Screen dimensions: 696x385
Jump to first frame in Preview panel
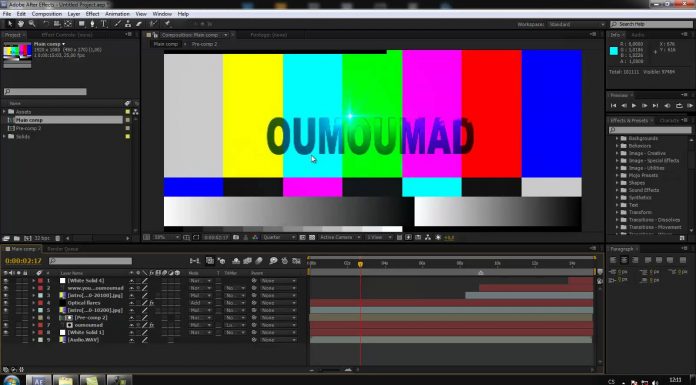point(613,106)
